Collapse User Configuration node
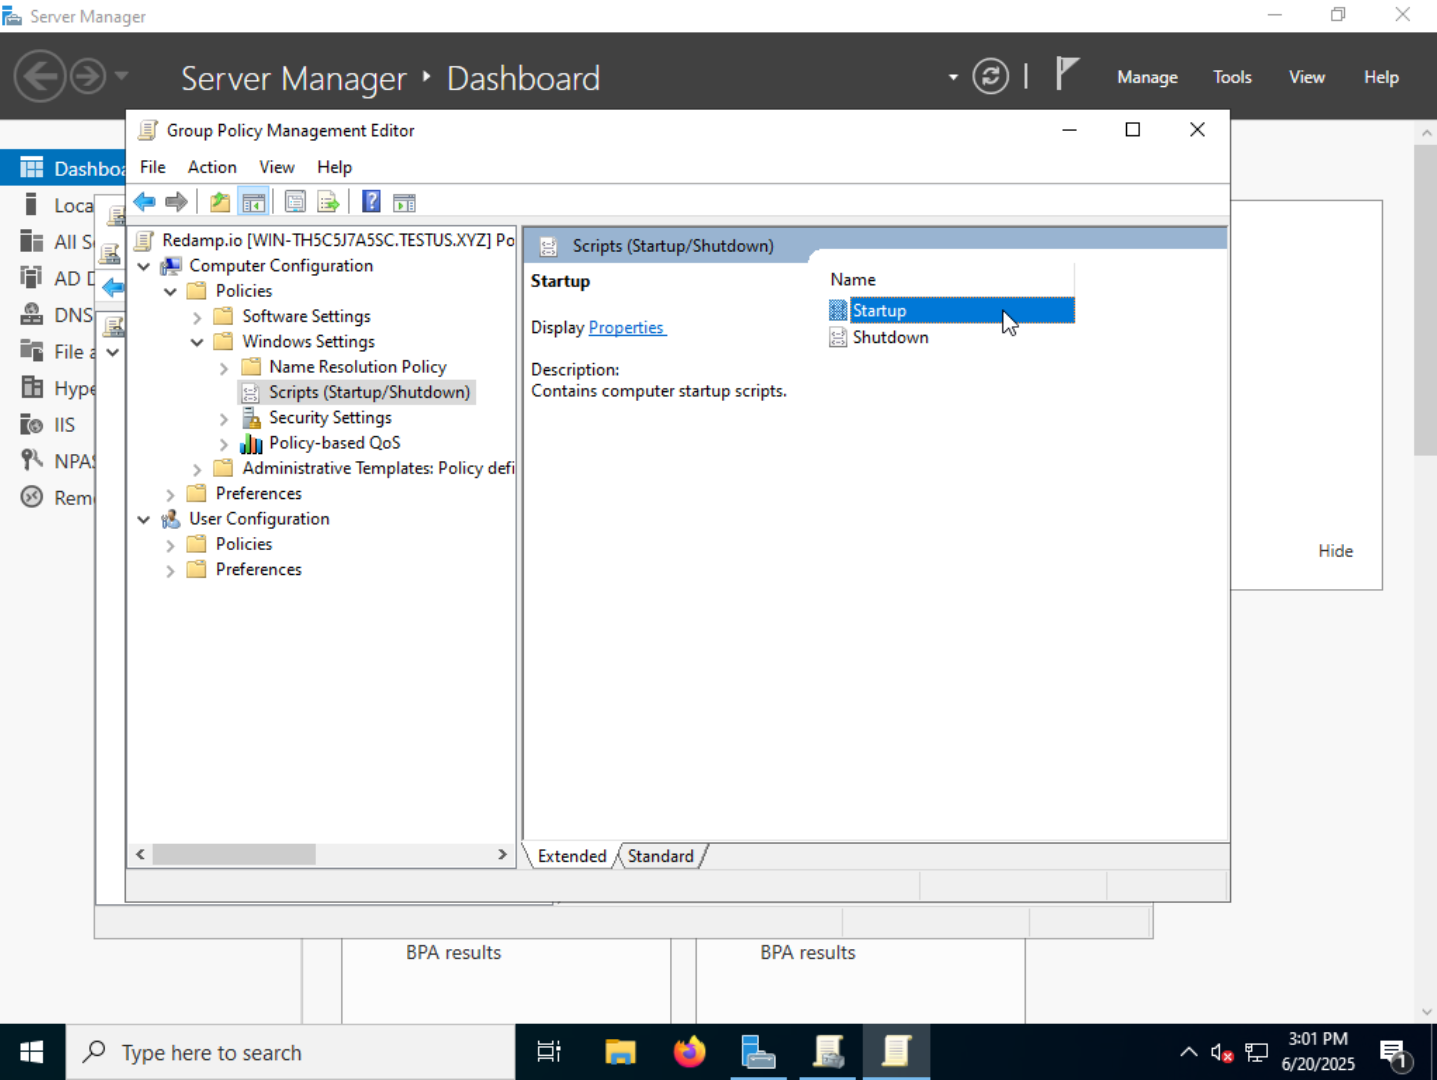Viewport: 1437px width, 1080px height. click(144, 519)
